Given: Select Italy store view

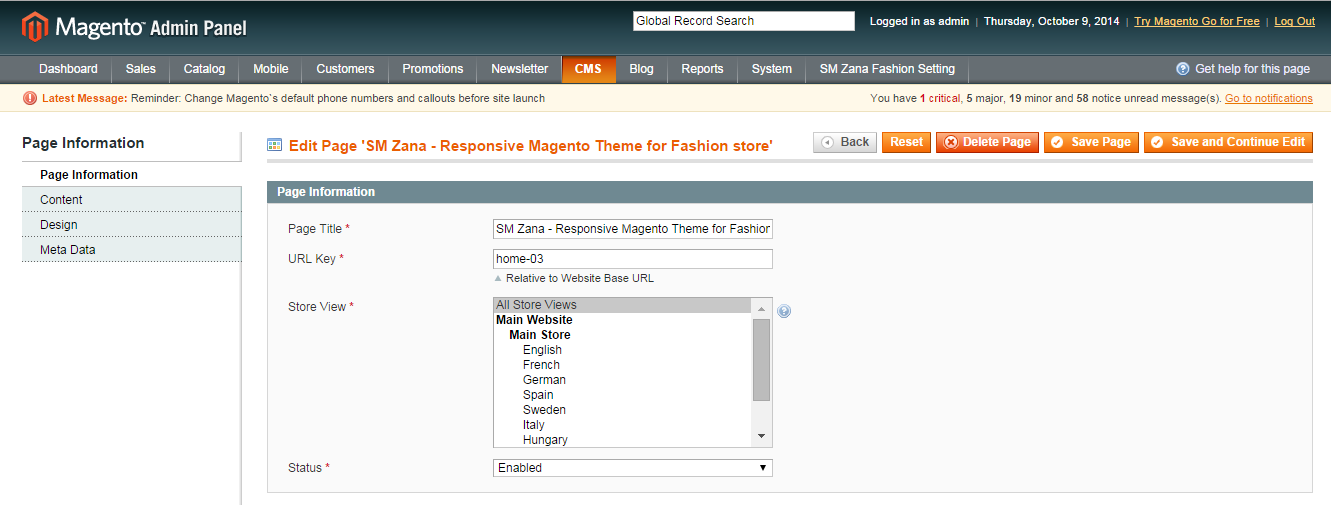Looking at the screenshot, I should pyautogui.click(x=623, y=425).
